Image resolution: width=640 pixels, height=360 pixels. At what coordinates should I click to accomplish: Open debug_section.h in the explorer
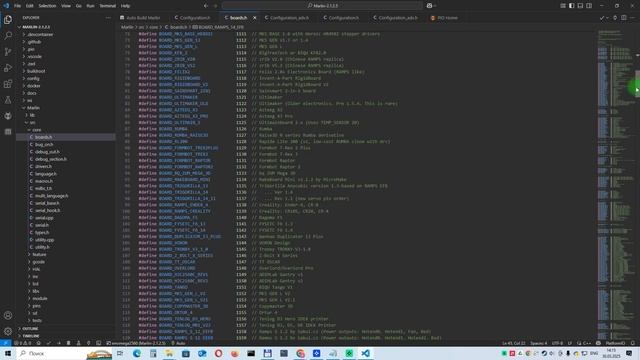click(x=51, y=159)
